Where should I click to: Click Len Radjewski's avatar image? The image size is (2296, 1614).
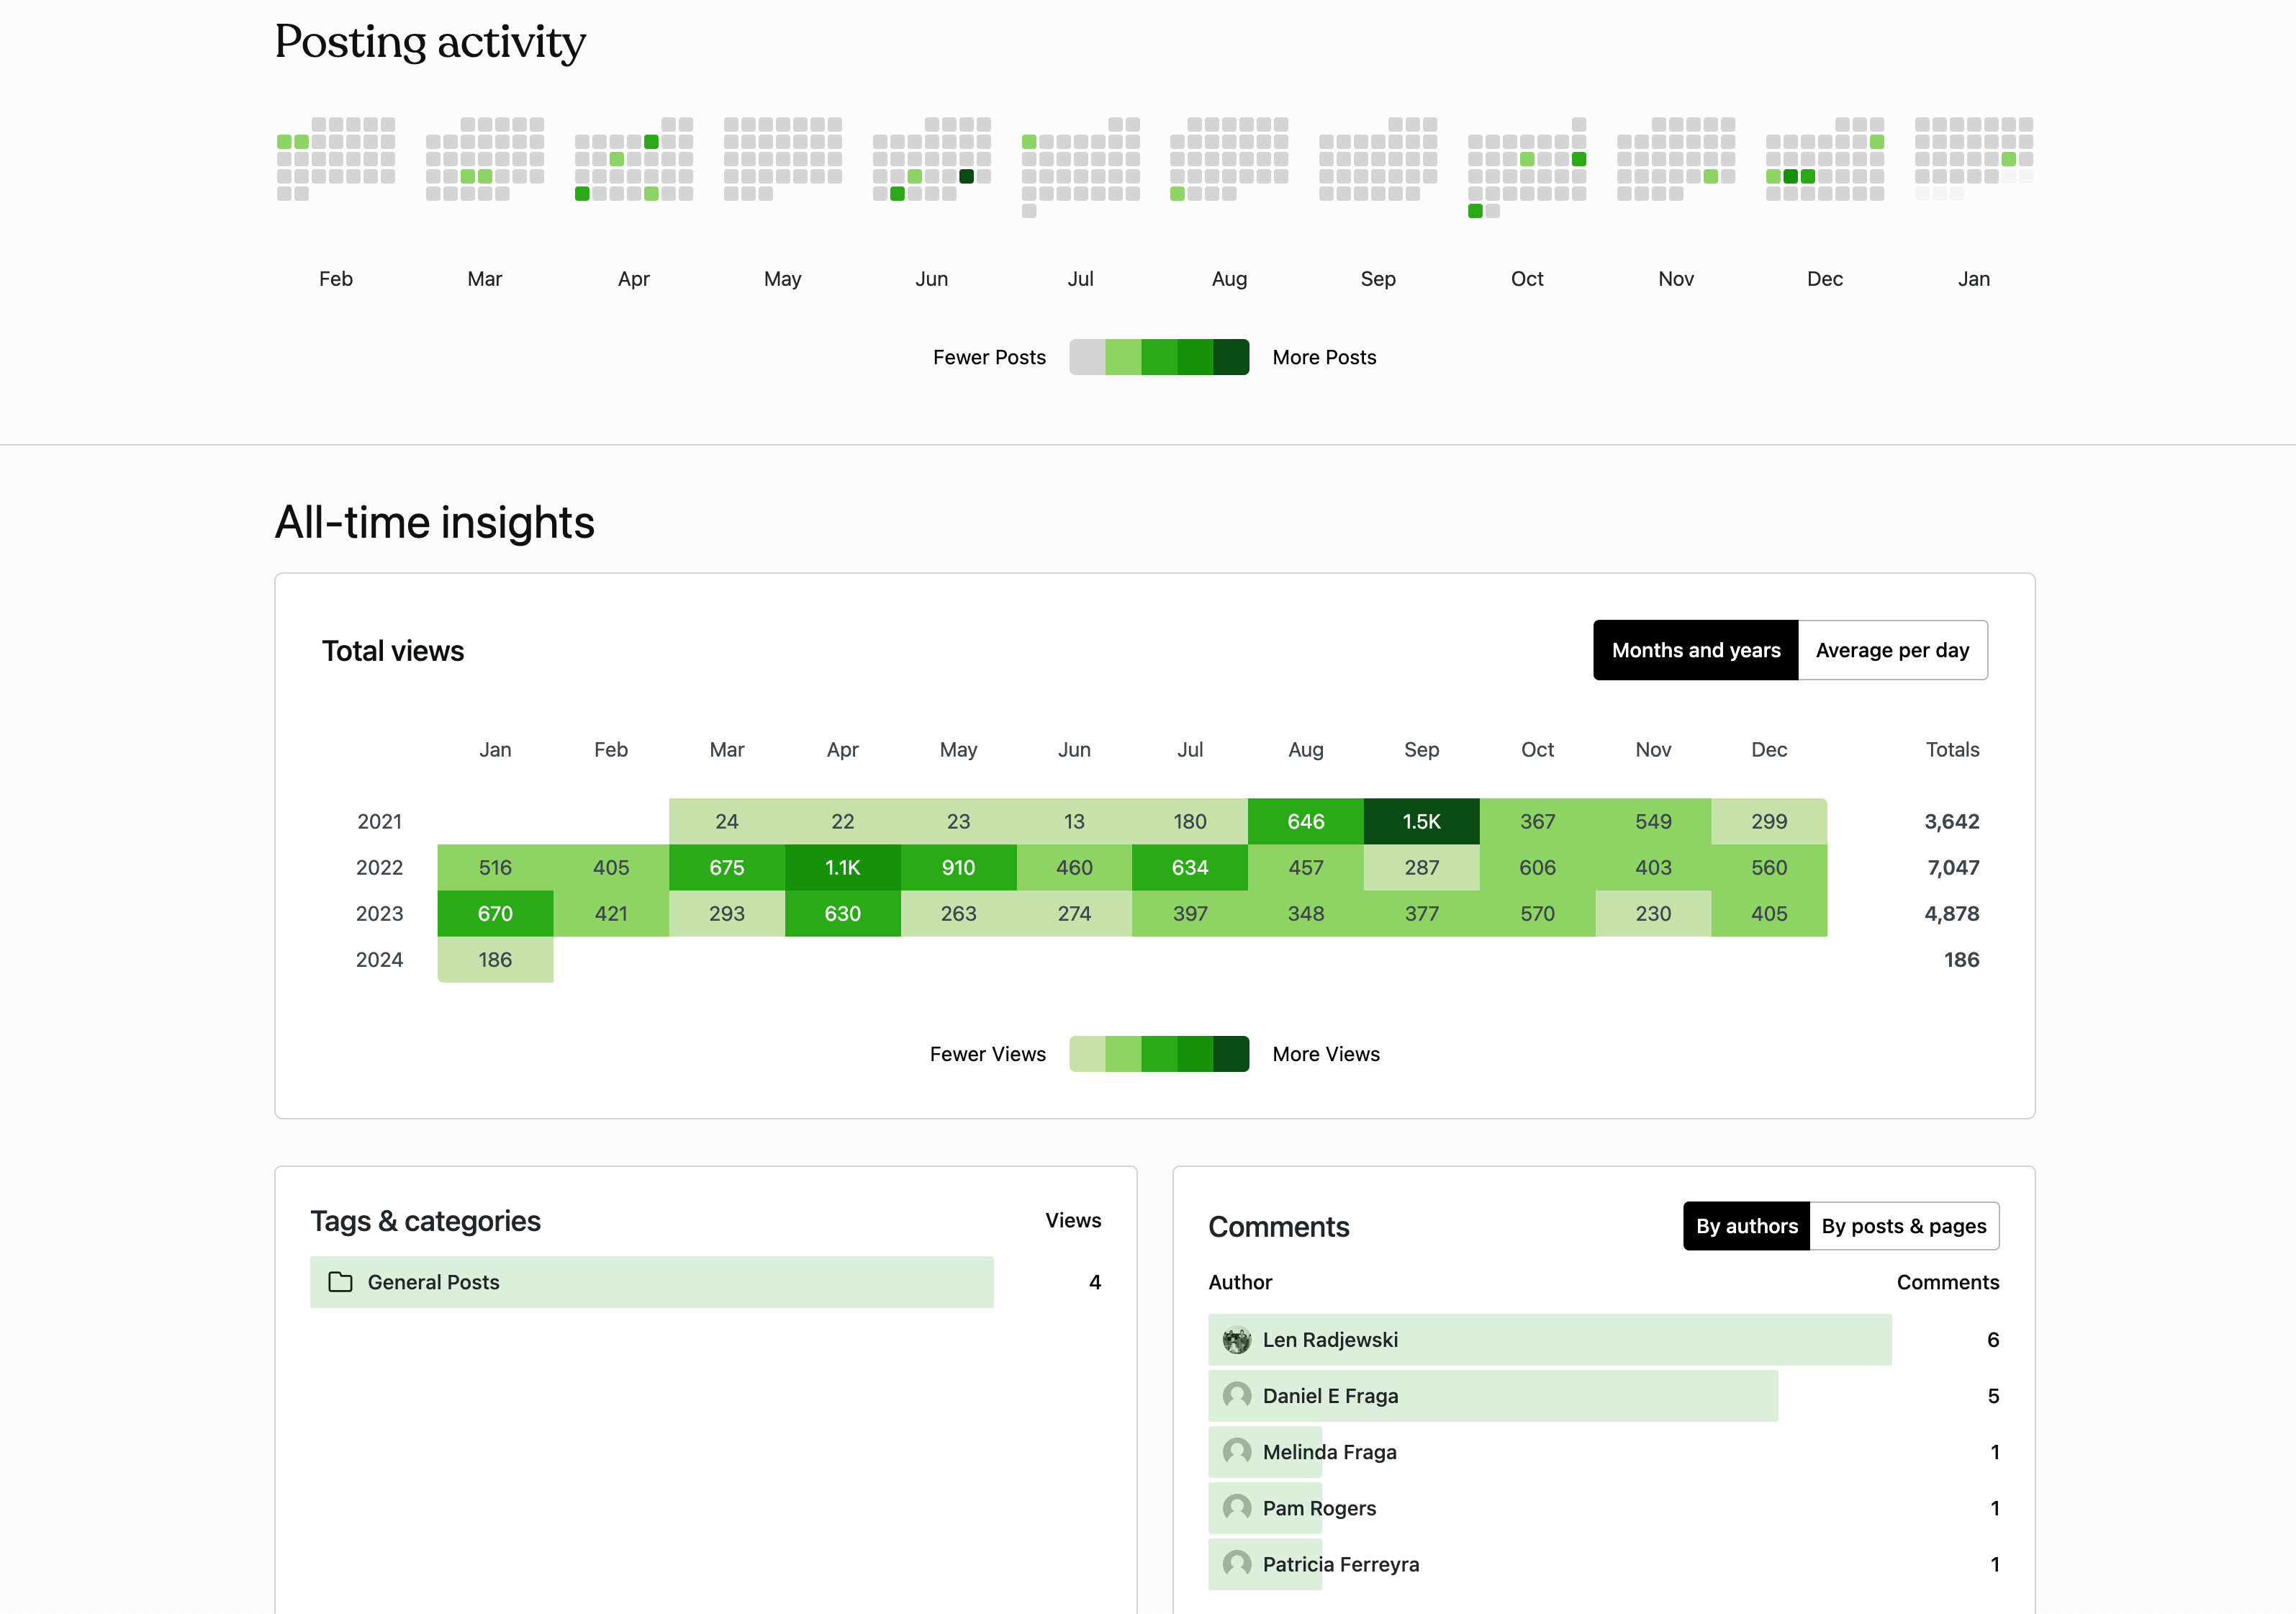coord(1237,1340)
